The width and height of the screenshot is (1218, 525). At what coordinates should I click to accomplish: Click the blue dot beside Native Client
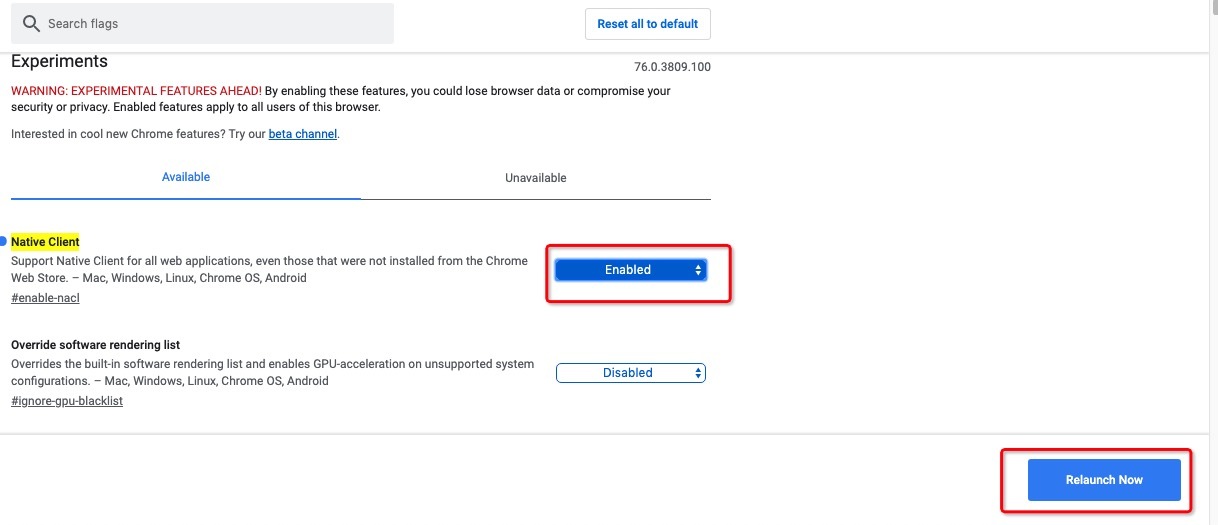(3, 242)
